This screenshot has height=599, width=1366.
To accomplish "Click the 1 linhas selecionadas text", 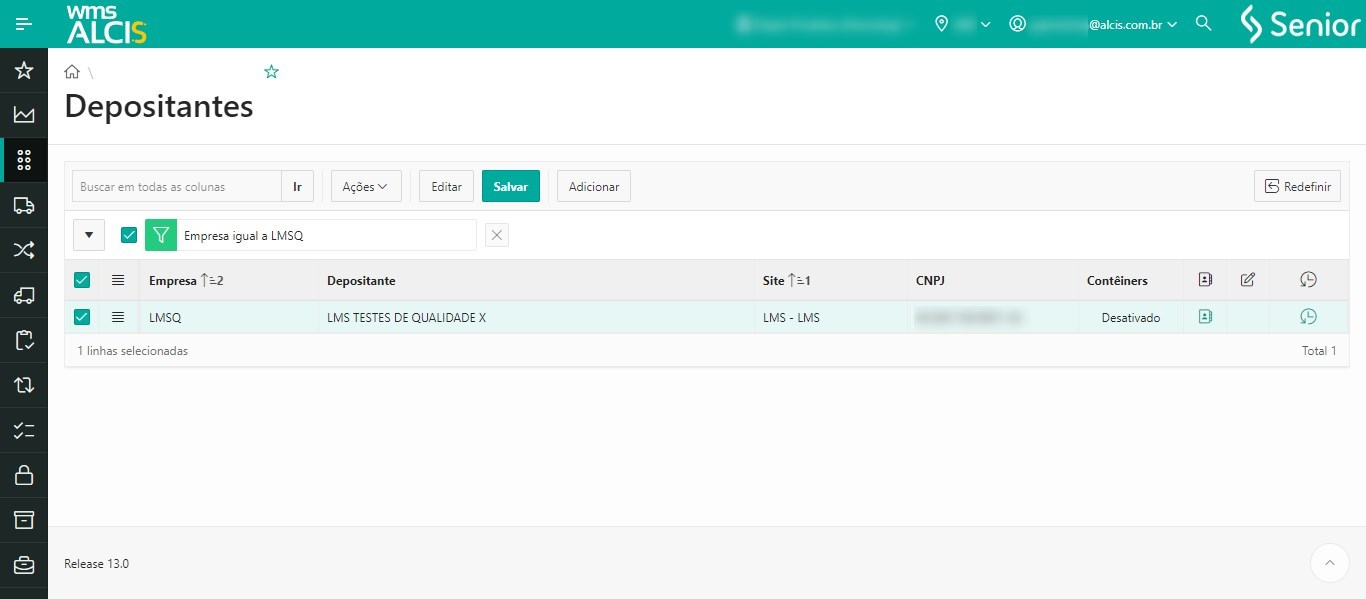I will (x=133, y=351).
